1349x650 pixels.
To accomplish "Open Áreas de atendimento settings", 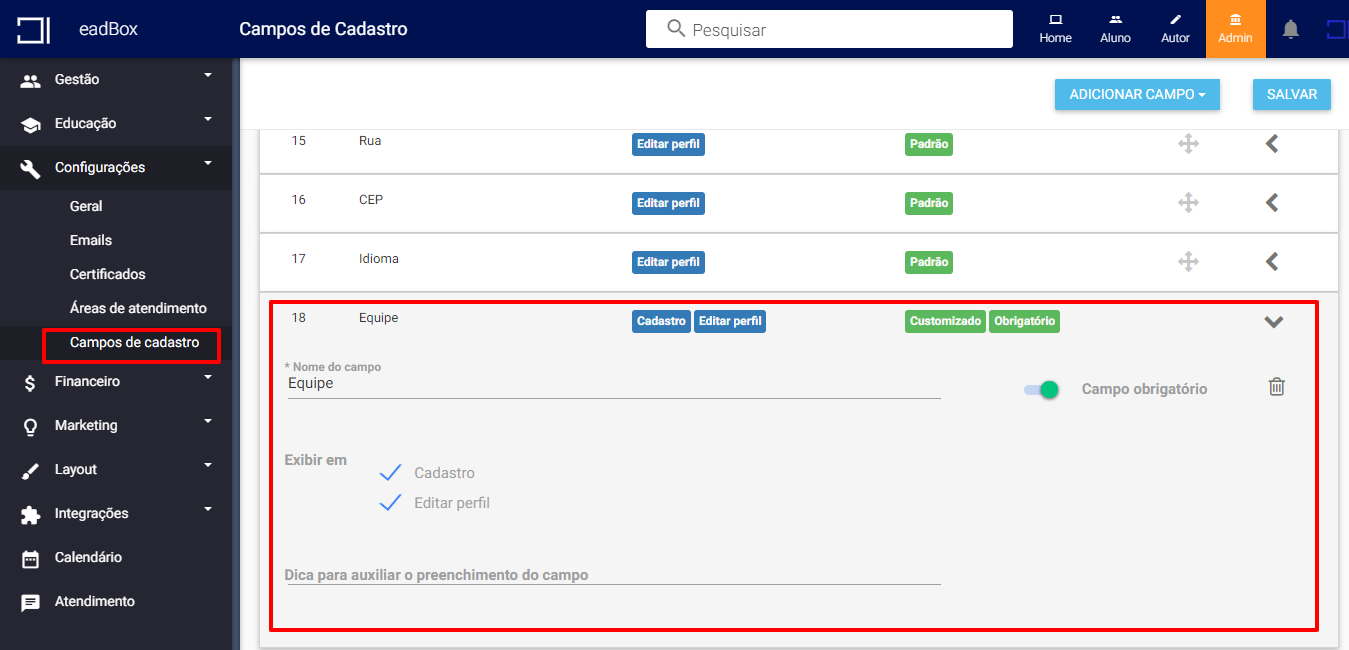I will pyautogui.click(x=138, y=308).
